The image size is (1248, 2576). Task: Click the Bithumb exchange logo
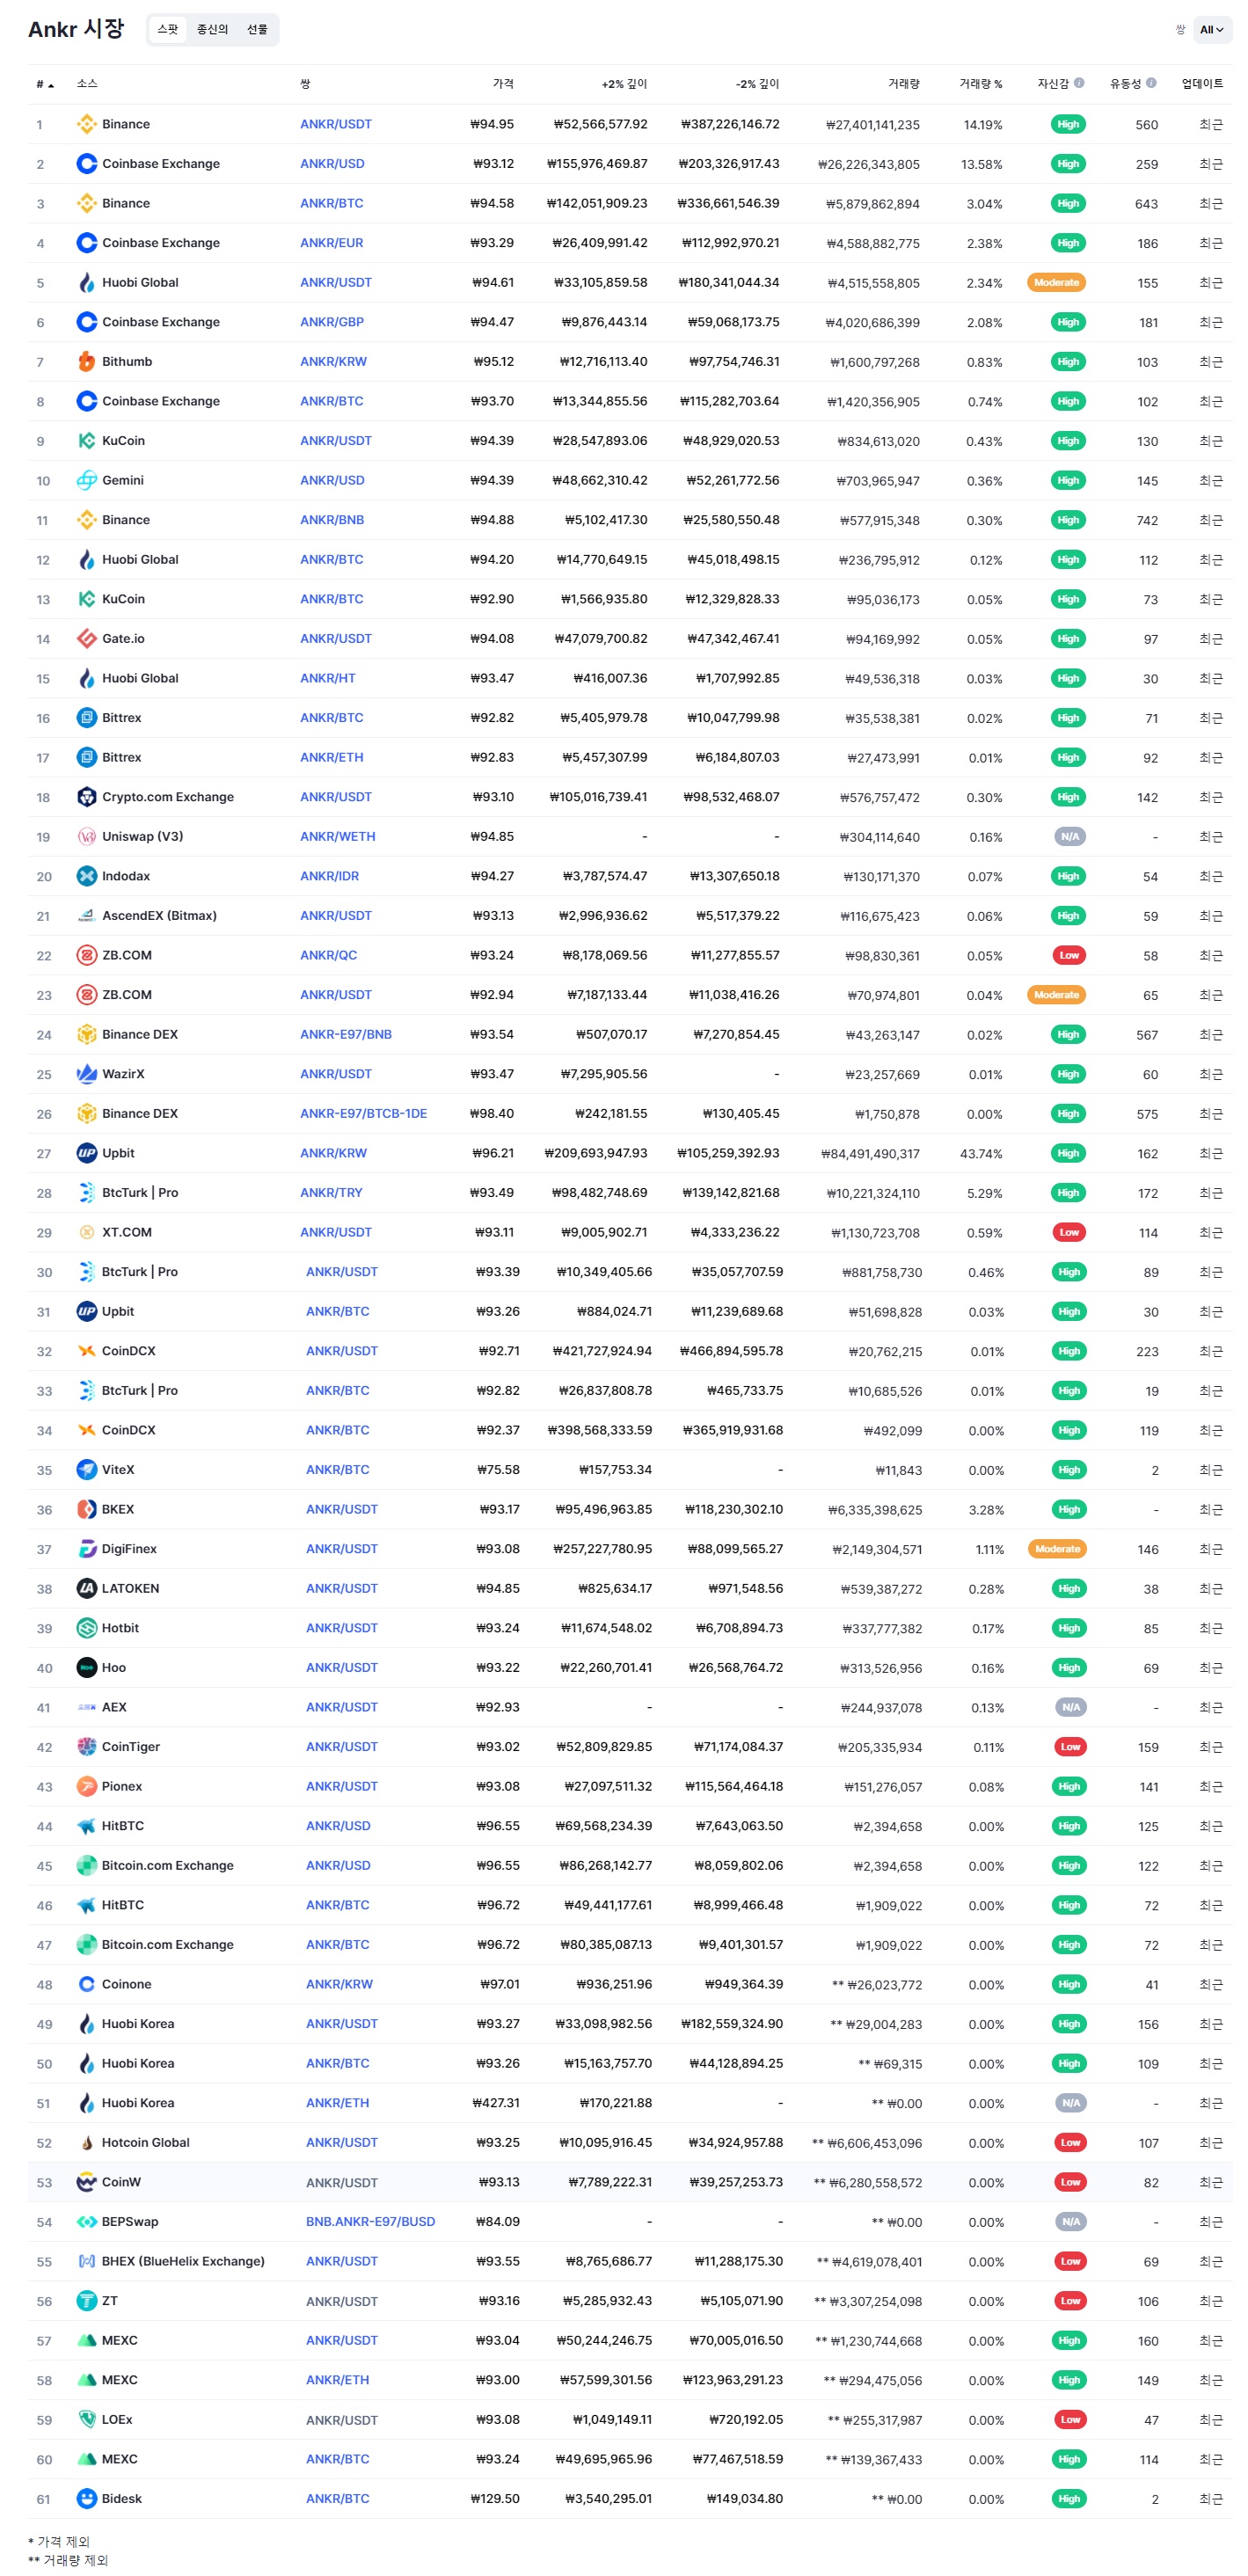(x=87, y=362)
